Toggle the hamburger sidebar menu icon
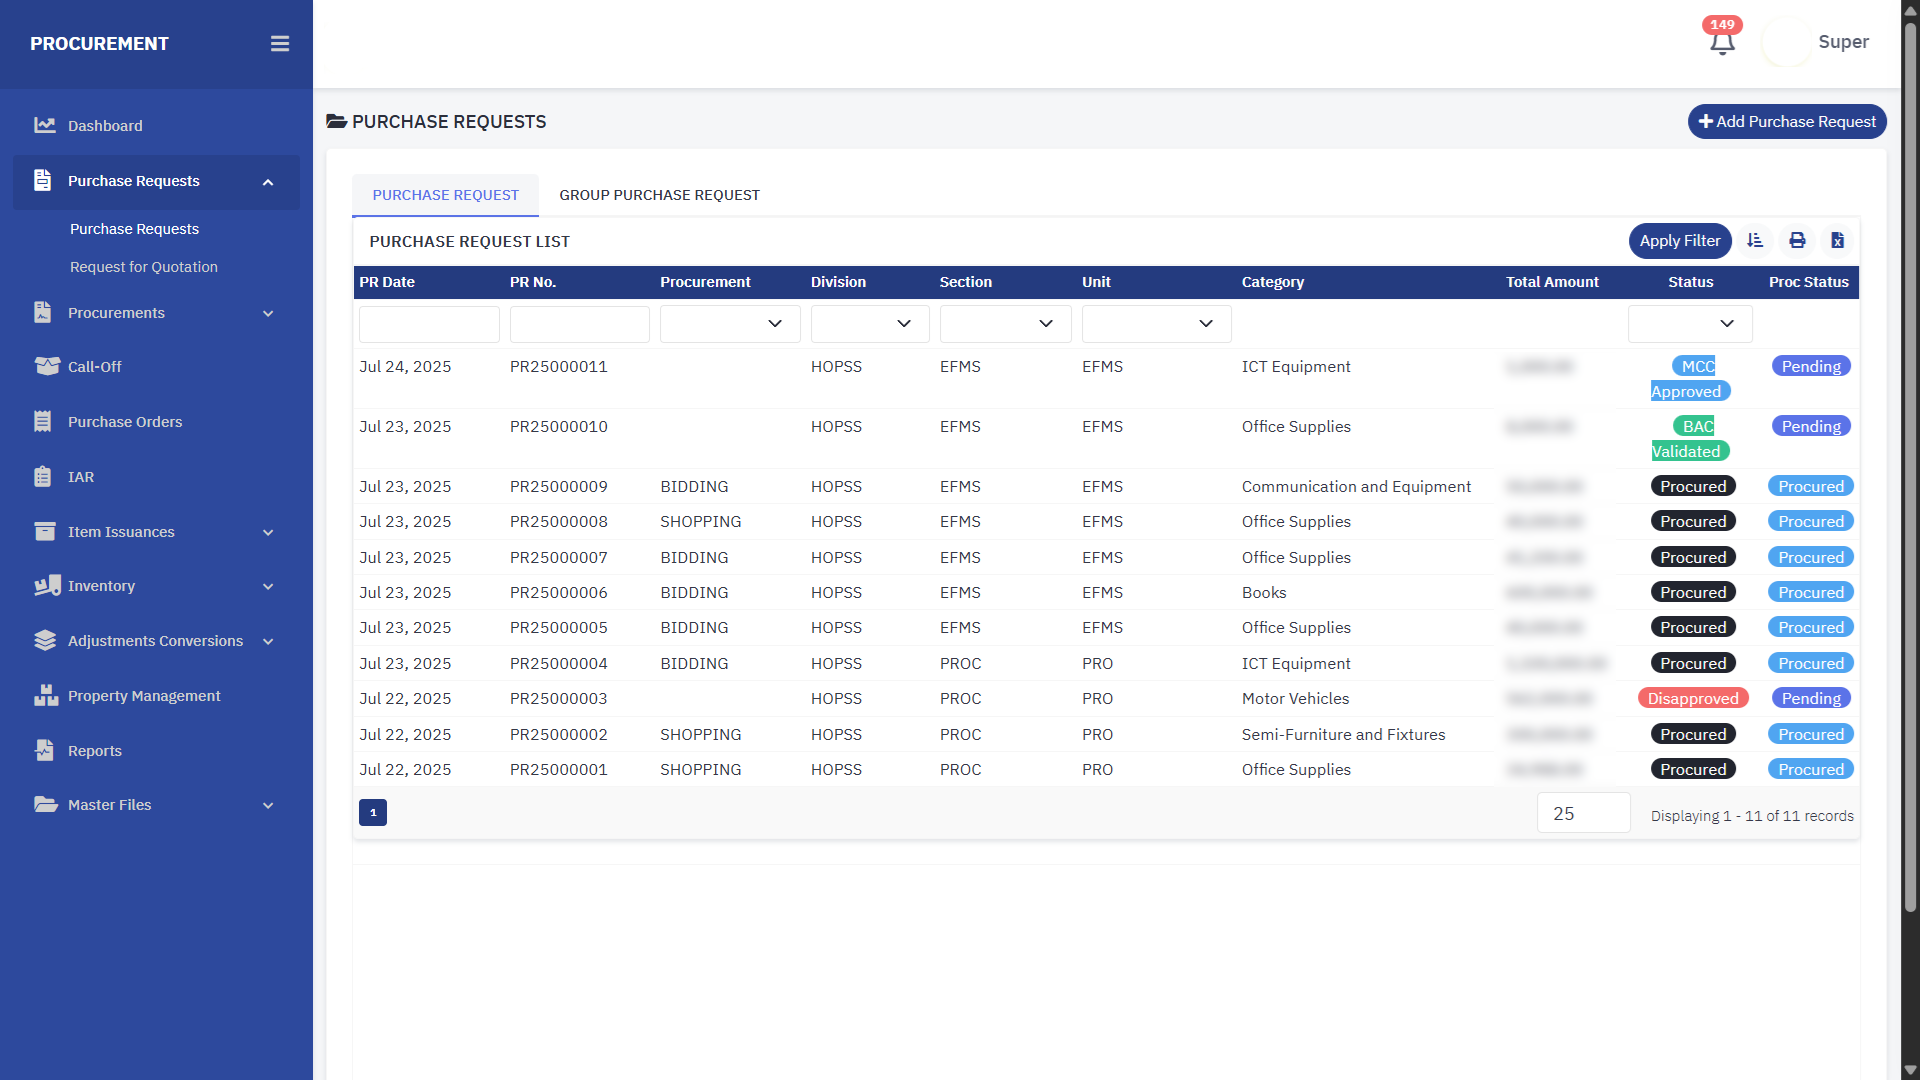The width and height of the screenshot is (1920, 1080). 280,44
